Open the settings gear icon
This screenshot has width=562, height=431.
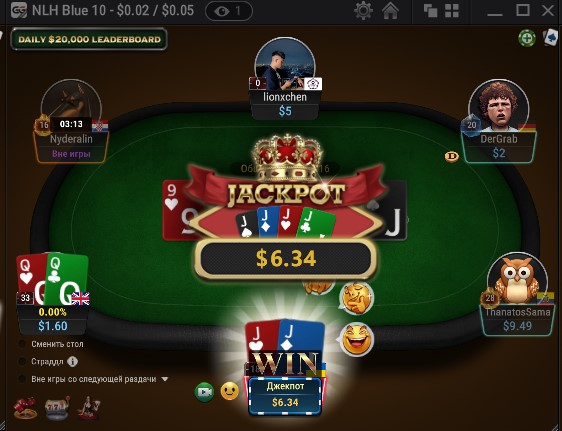click(x=363, y=10)
